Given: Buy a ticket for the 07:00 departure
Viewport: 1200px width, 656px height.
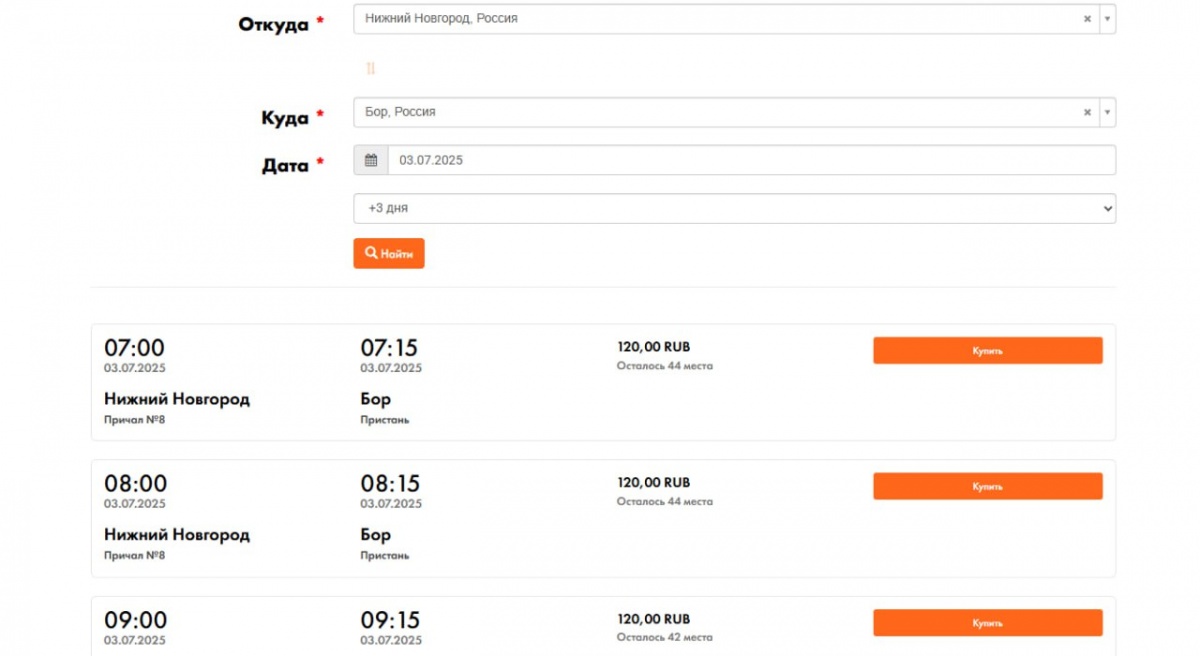Looking at the screenshot, I should coord(987,351).
